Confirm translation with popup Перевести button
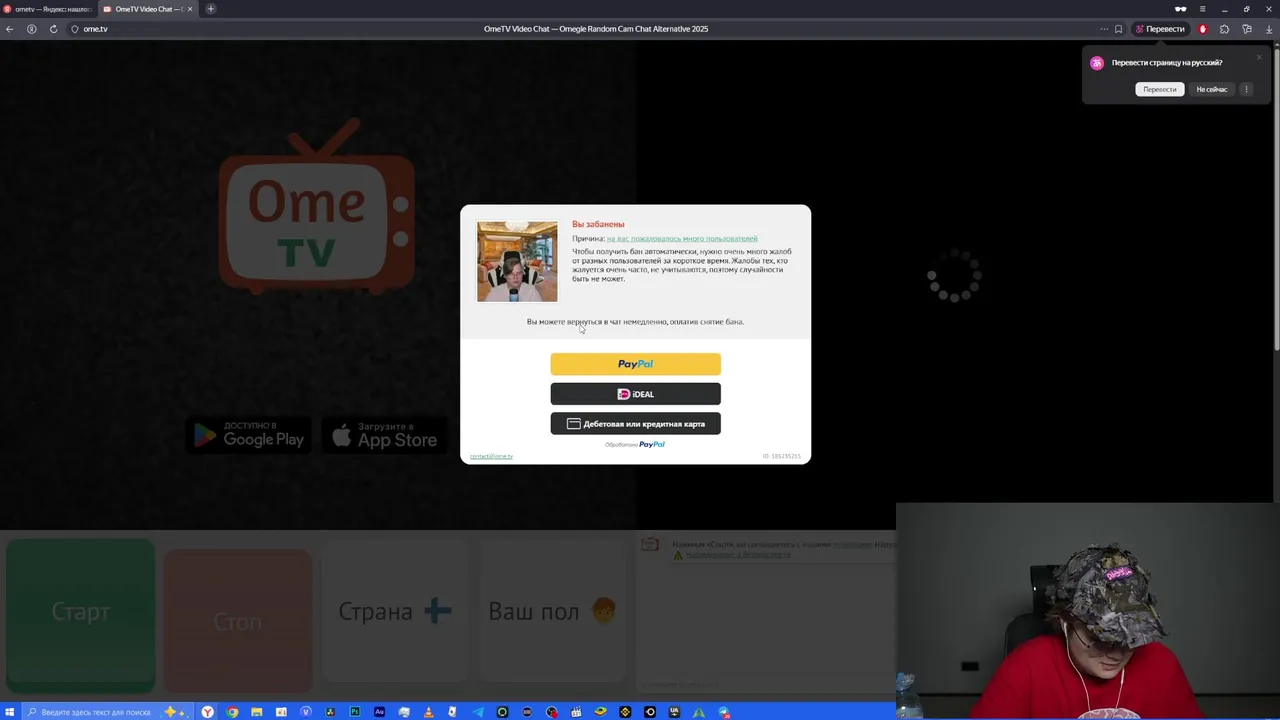This screenshot has height=720, width=1280. [1160, 89]
